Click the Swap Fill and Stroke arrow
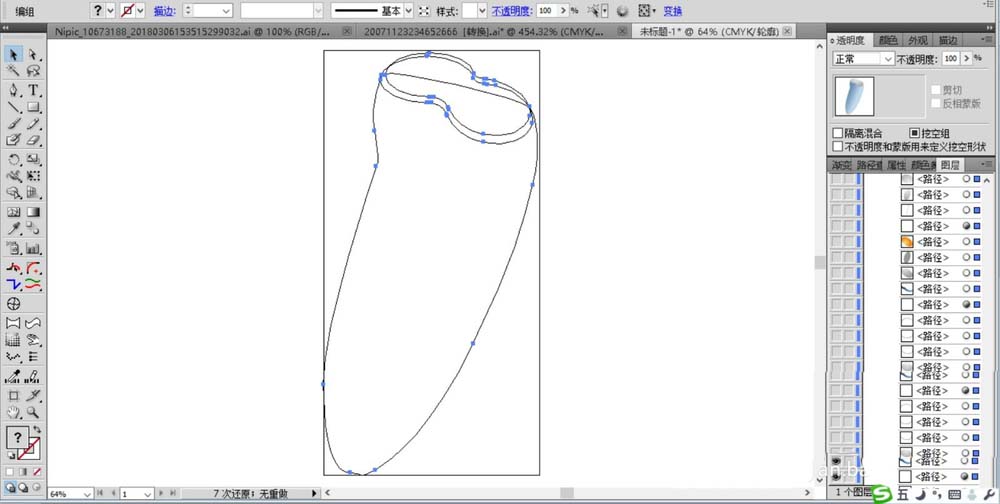Screen dimensions: 1000x504 (38, 431)
